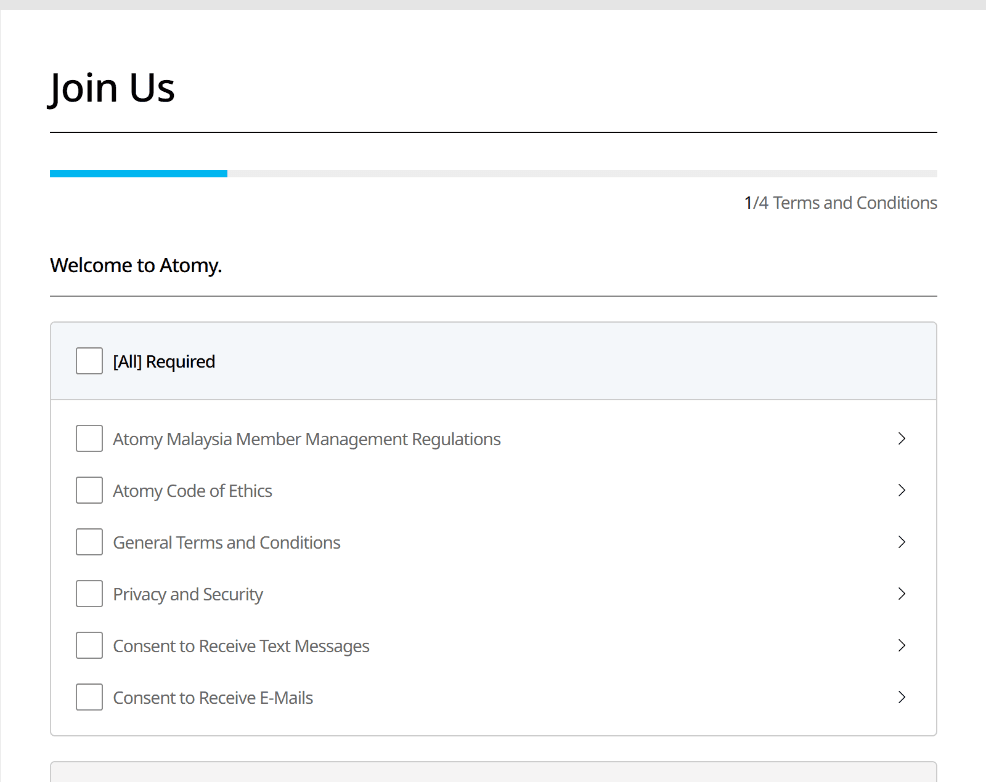Expand Consent to Receive E-Mails chevron
This screenshot has height=782, width=986.
(902, 697)
